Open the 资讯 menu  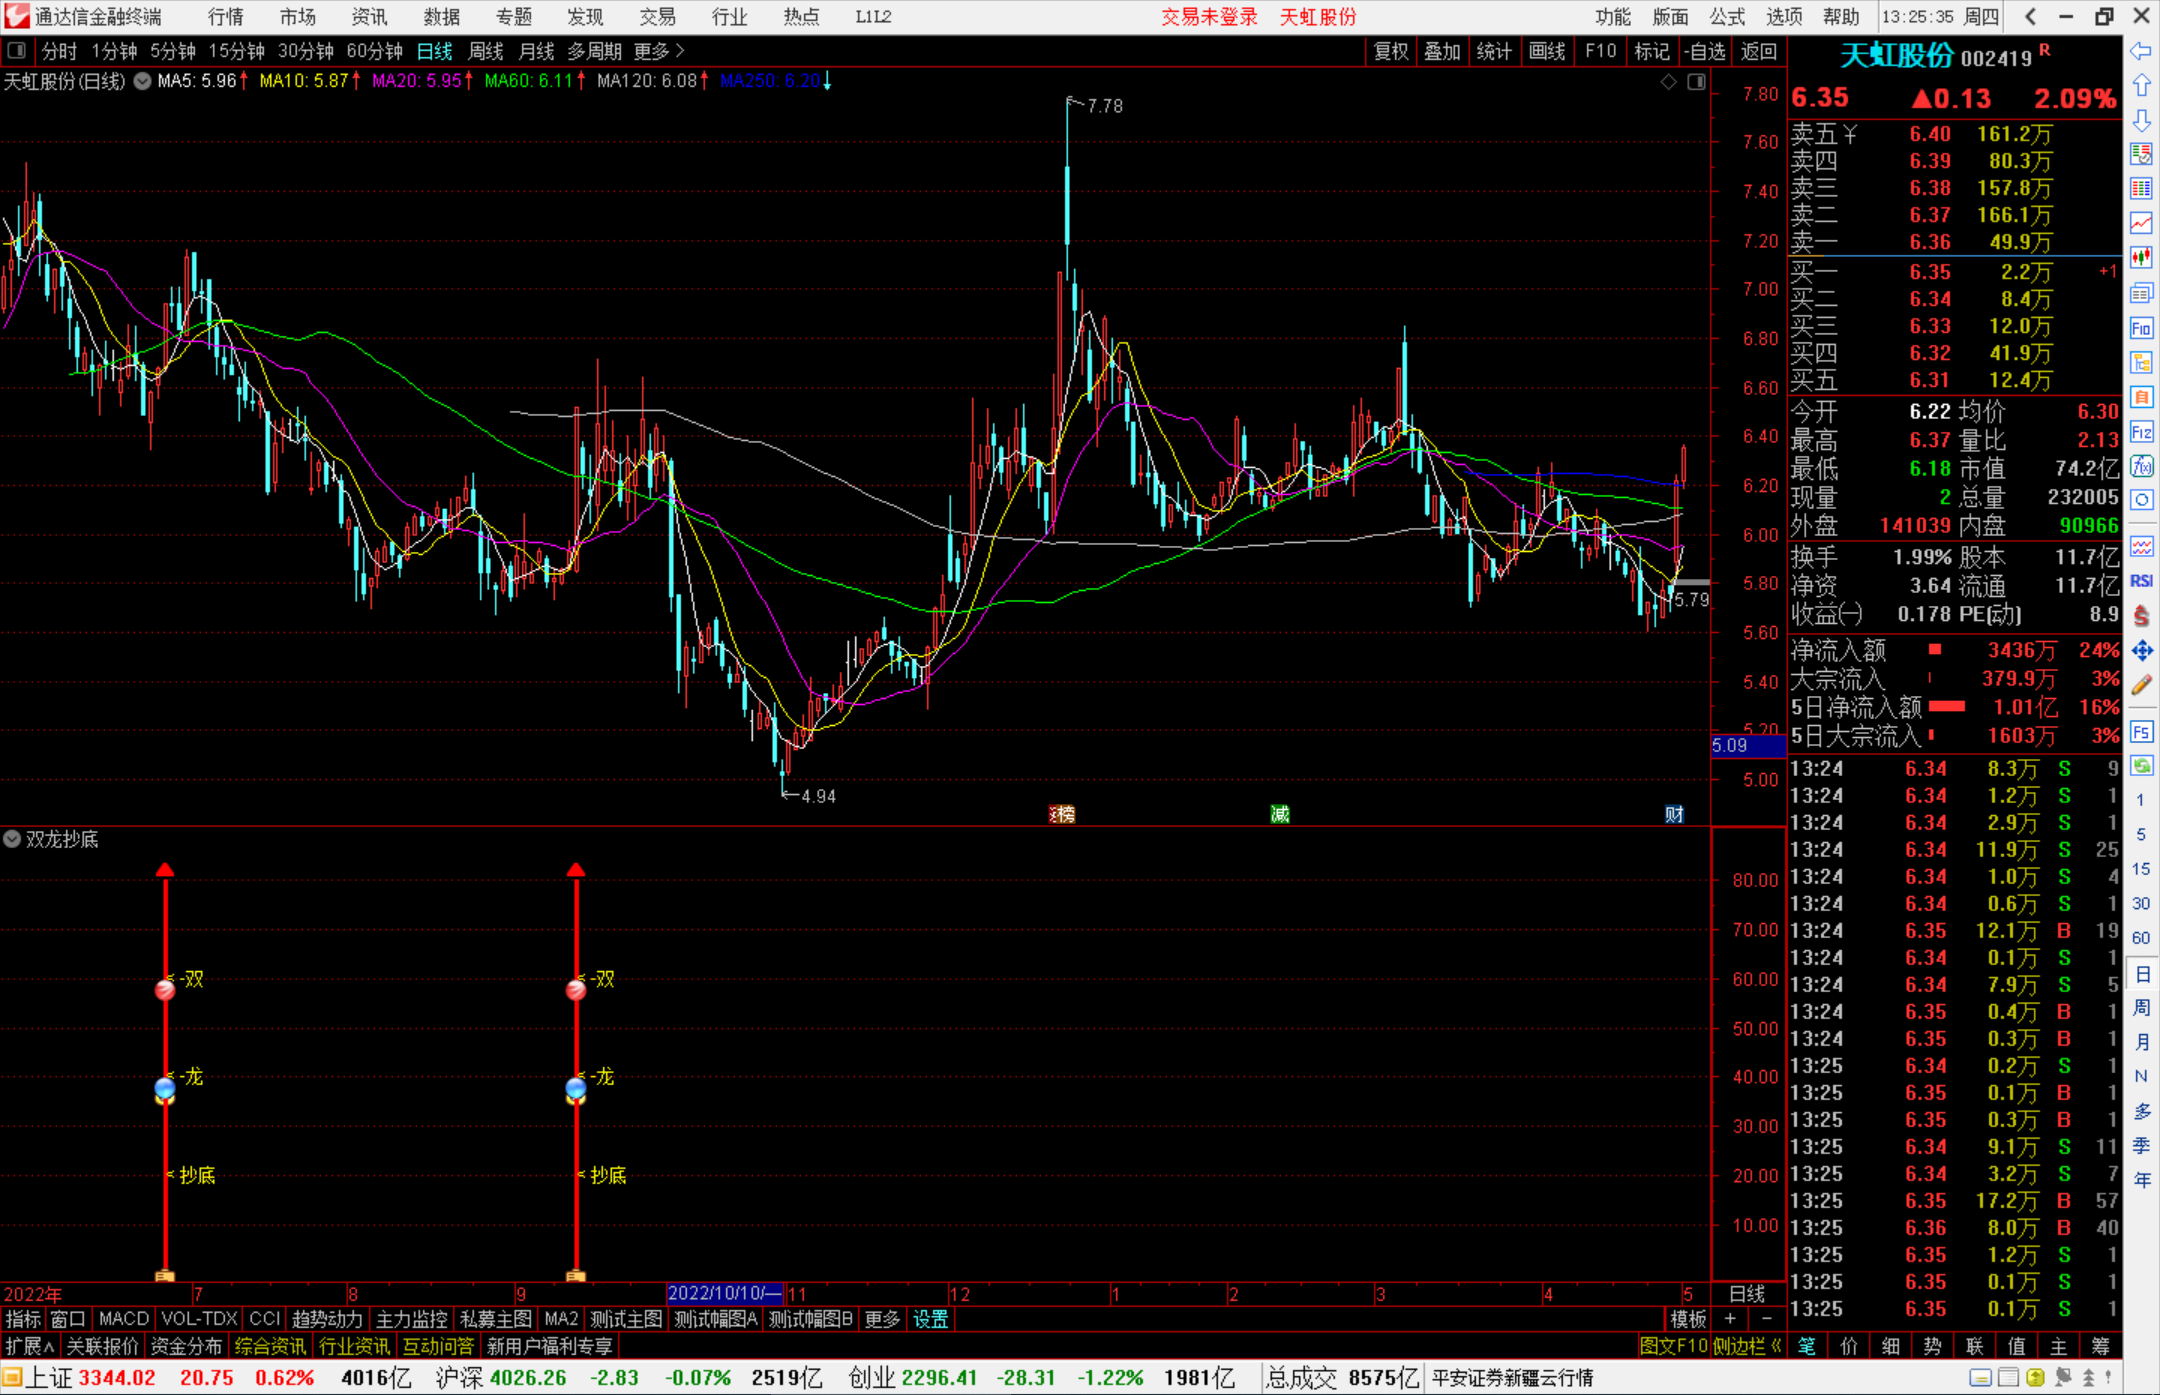pyautogui.click(x=369, y=17)
